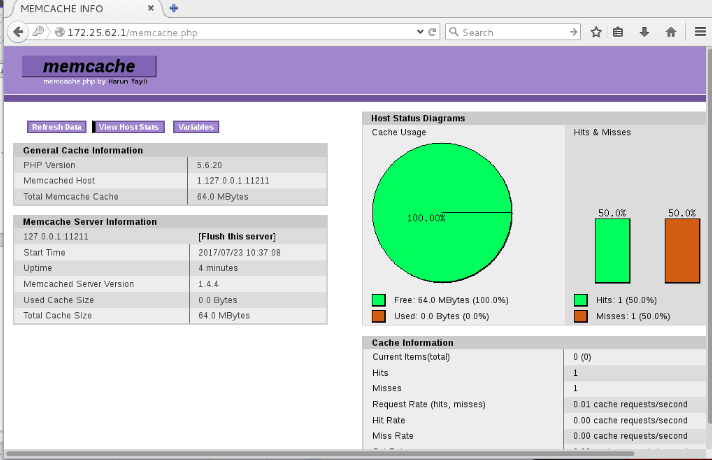Click the Start Time value 2017/07/23 10:37:08
Image resolution: width=712 pixels, height=460 pixels.
239,252
